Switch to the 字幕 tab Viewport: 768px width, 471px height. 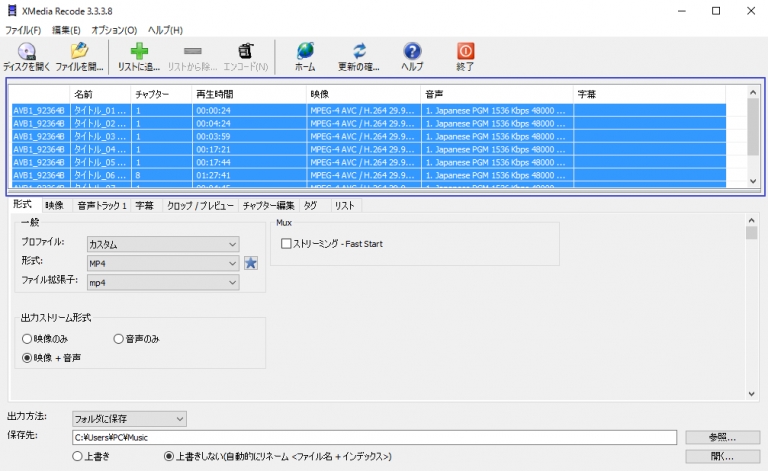tap(144, 206)
